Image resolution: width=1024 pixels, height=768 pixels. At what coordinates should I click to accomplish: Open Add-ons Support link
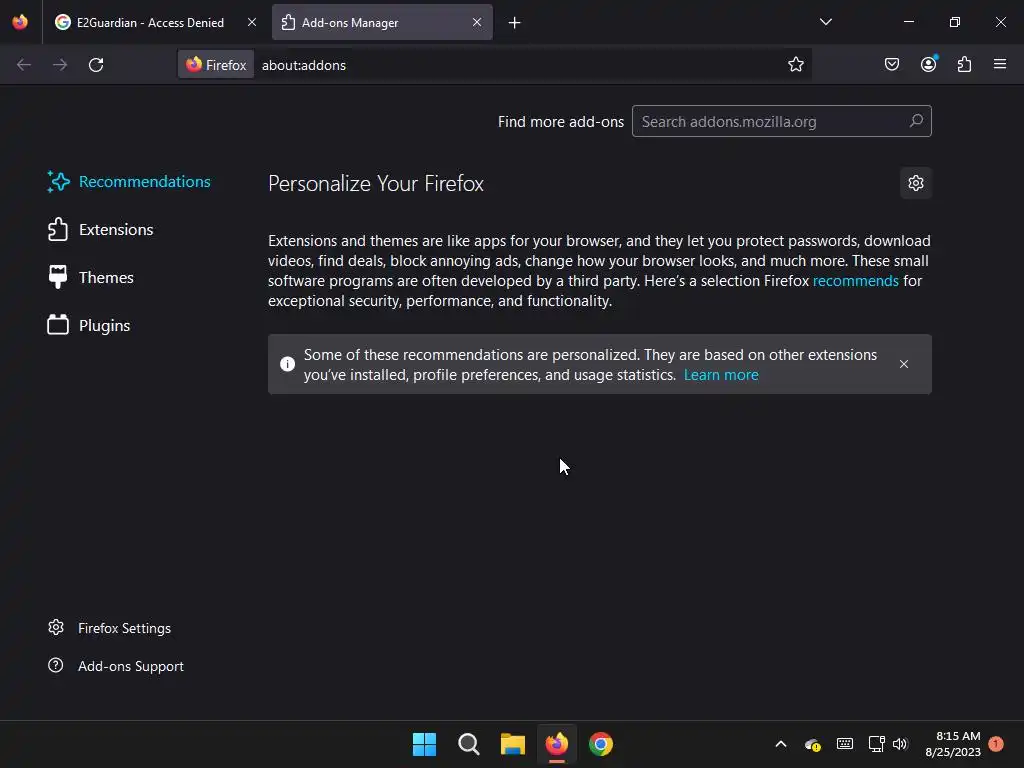pos(116,666)
